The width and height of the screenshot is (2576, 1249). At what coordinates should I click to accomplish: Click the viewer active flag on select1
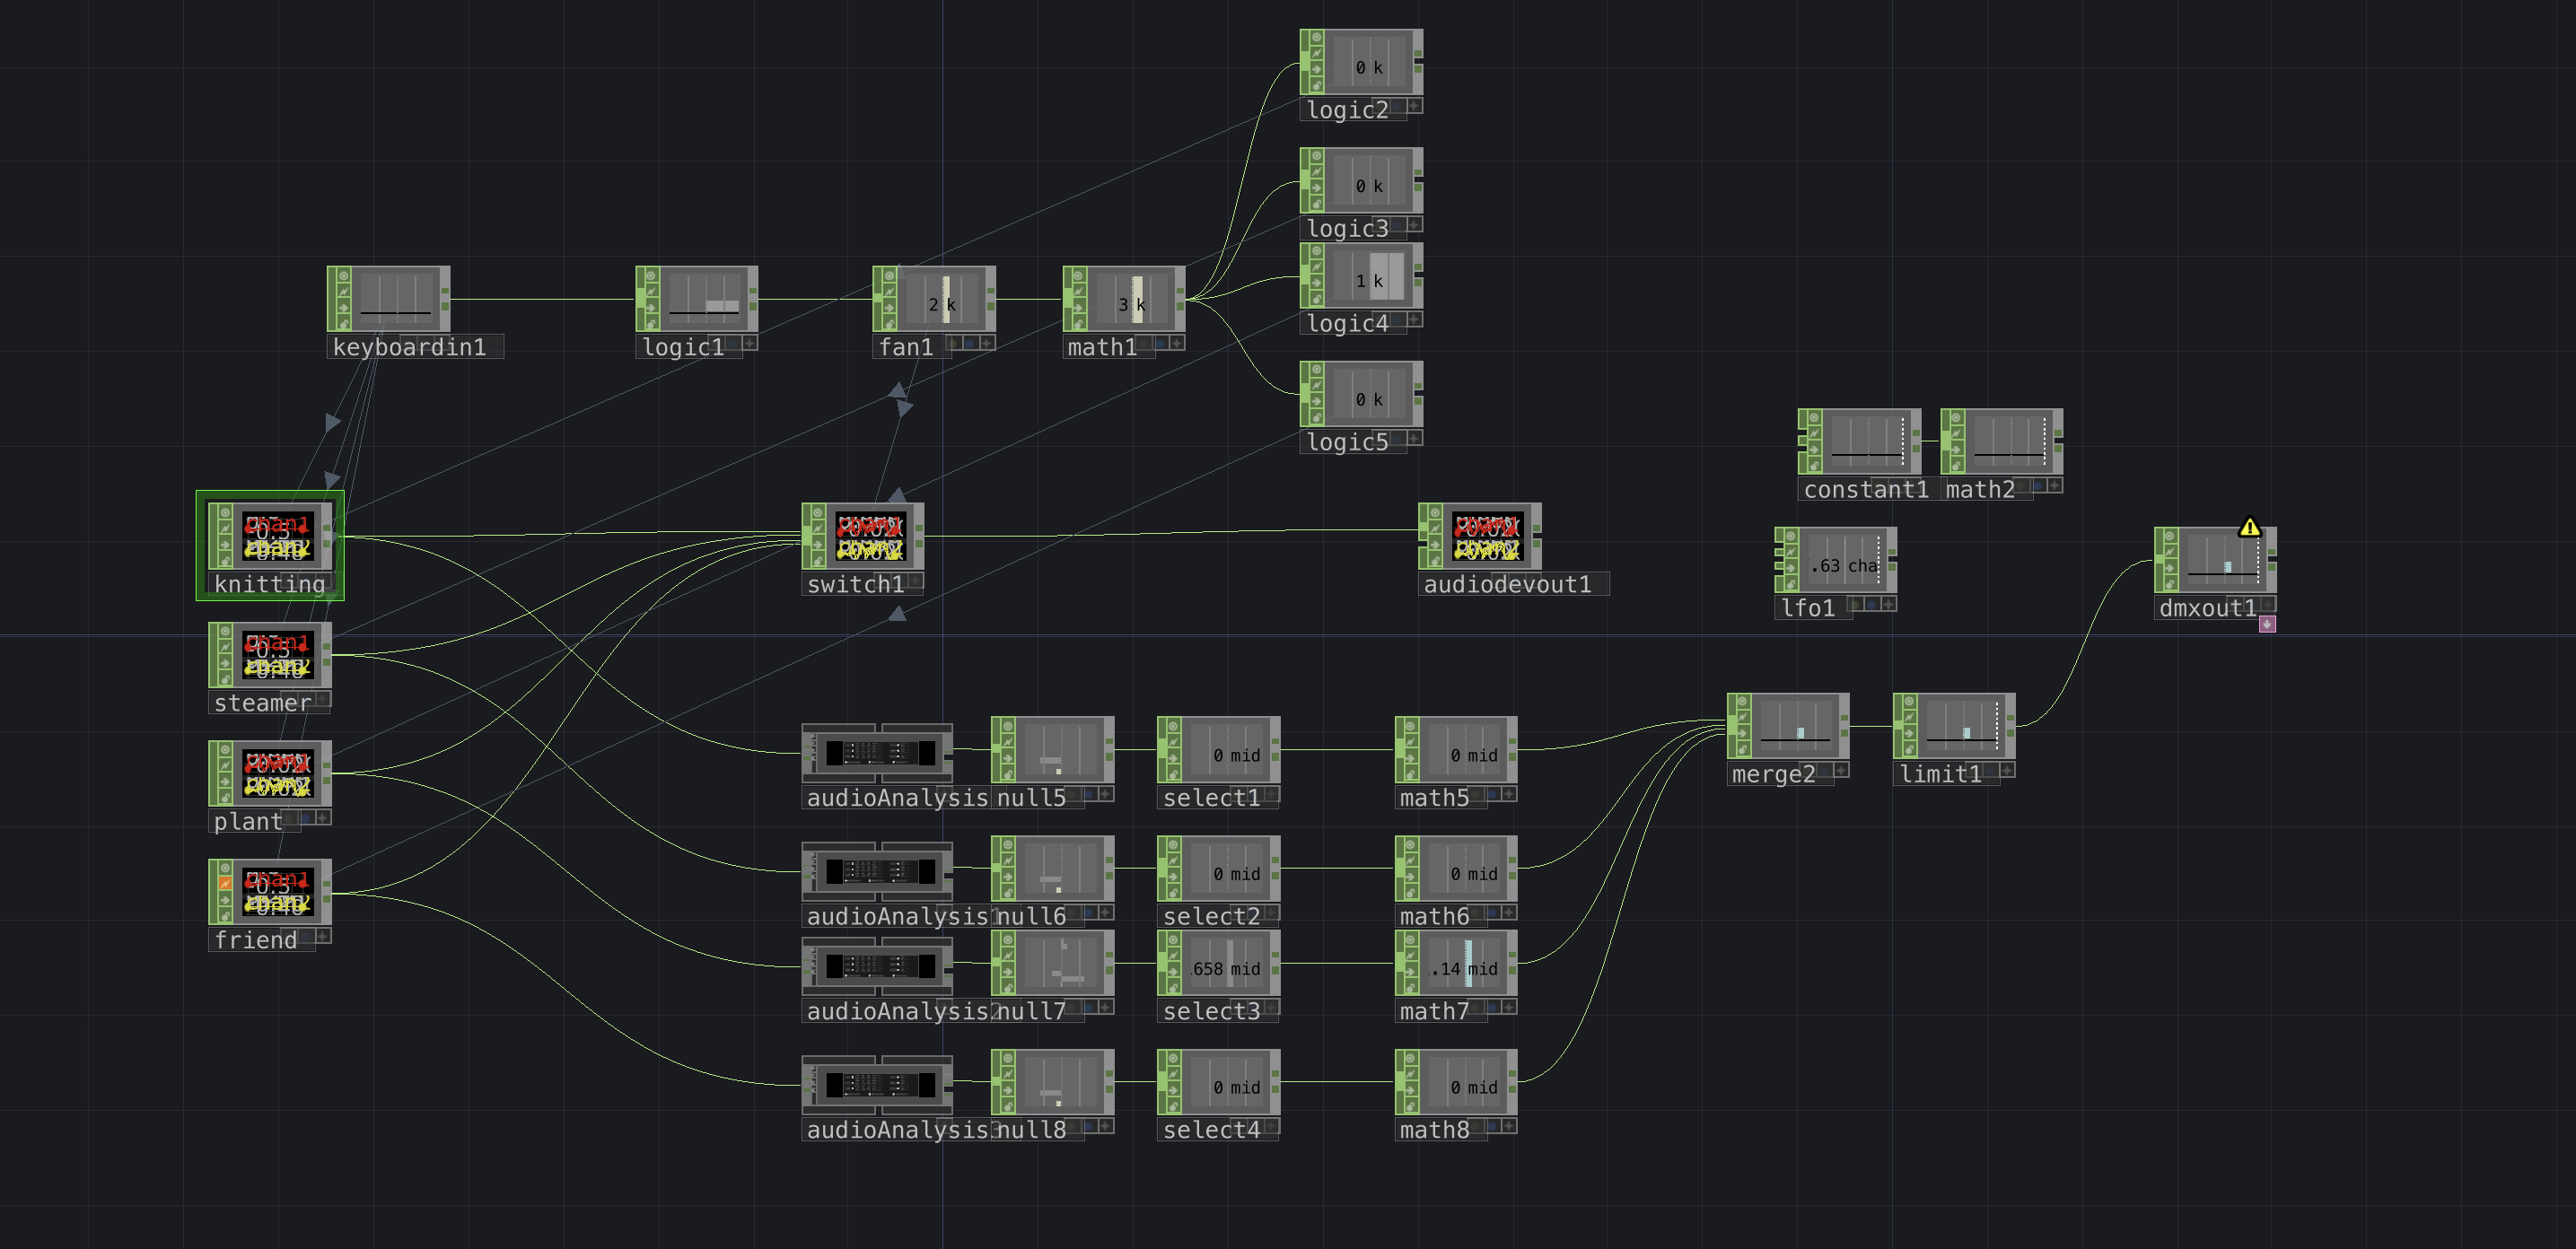pos(1173,725)
